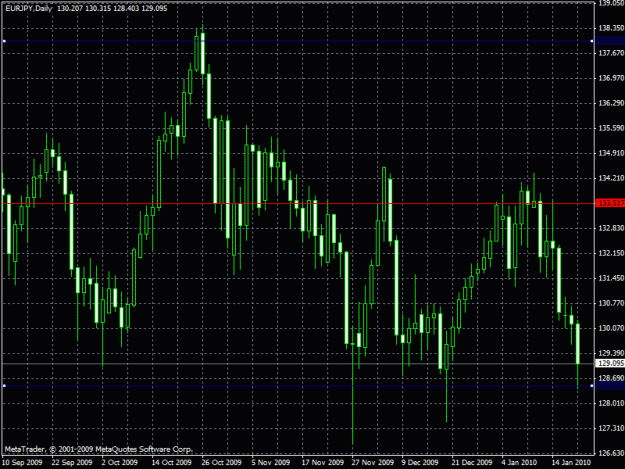
Task: Select the right handle of the lower blue line
Action: (x=592, y=386)
